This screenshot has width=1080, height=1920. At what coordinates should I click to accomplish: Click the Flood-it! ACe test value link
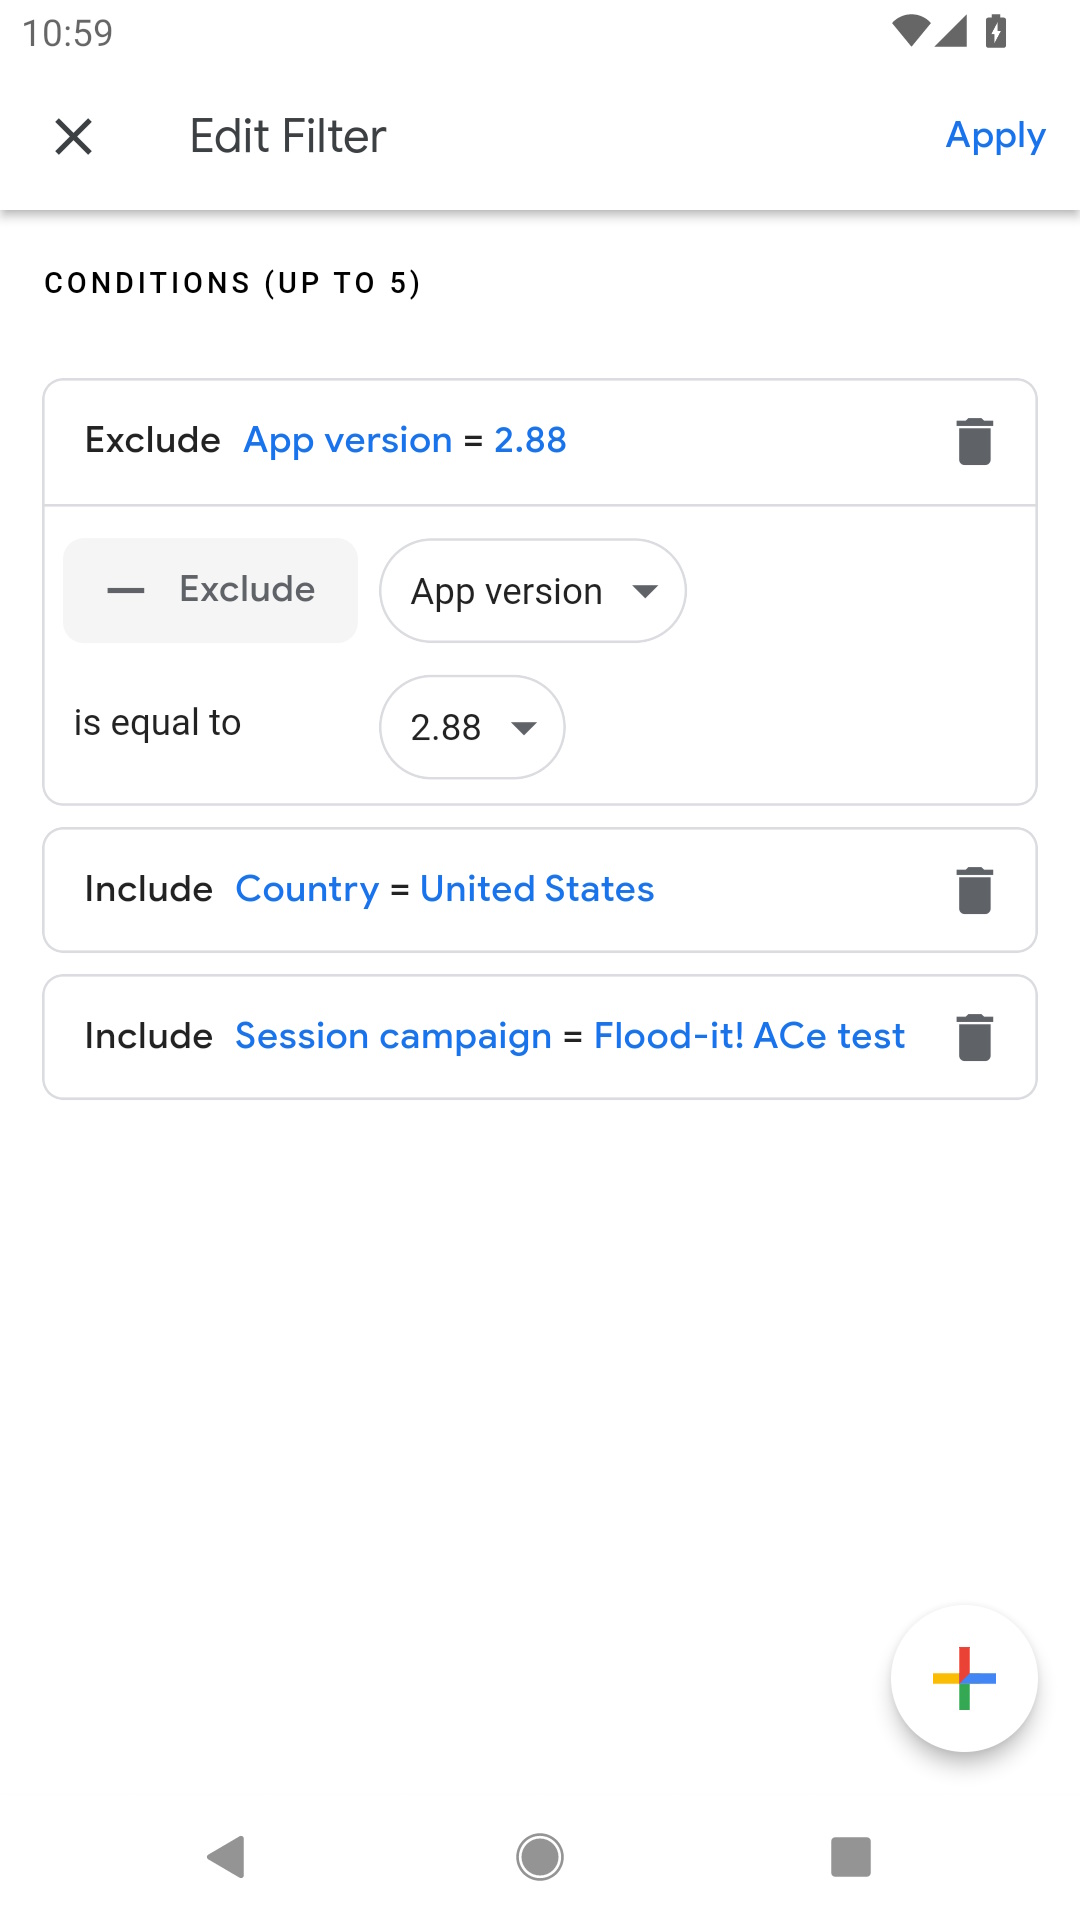[749, 1037]
